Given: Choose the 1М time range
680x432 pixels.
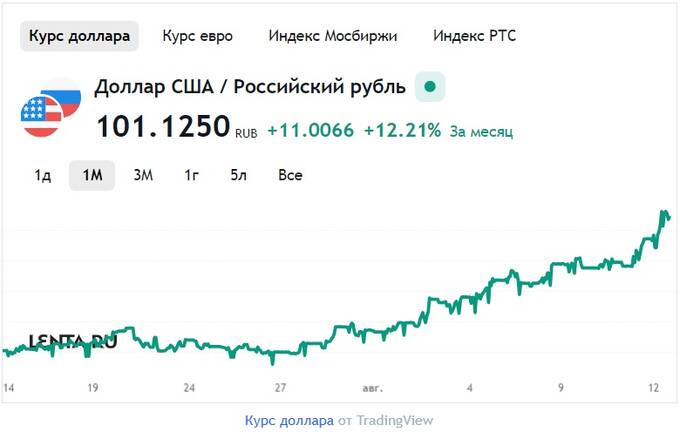Looking at the screenshot, I should [92, 175].
